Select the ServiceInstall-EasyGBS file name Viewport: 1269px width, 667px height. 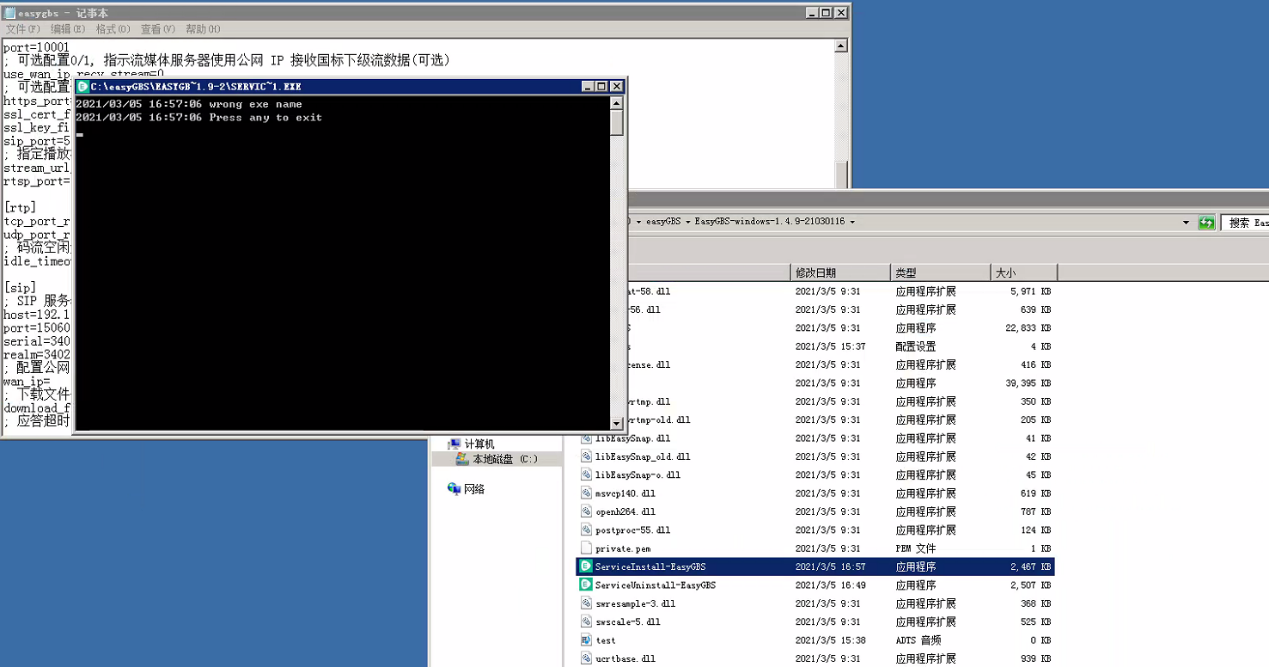point(650,567)
